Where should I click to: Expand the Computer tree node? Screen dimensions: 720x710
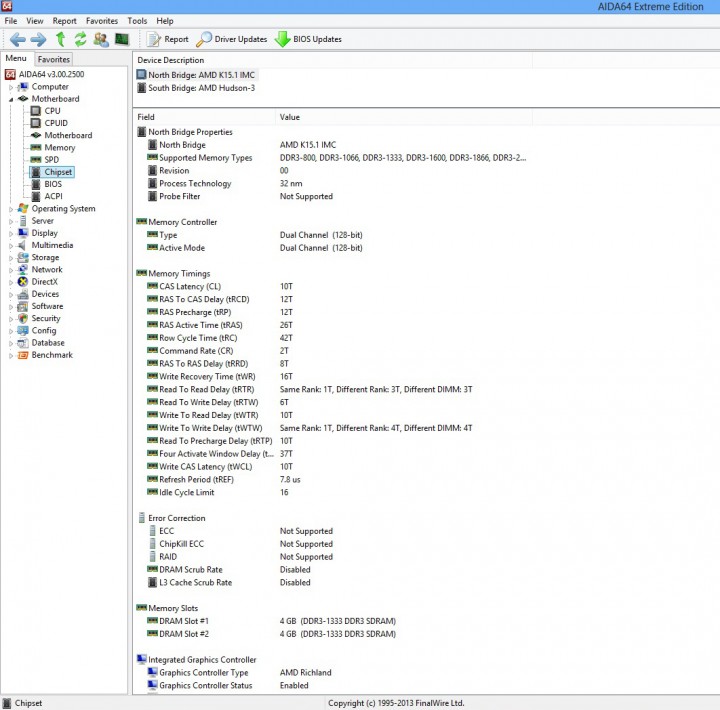11,87
